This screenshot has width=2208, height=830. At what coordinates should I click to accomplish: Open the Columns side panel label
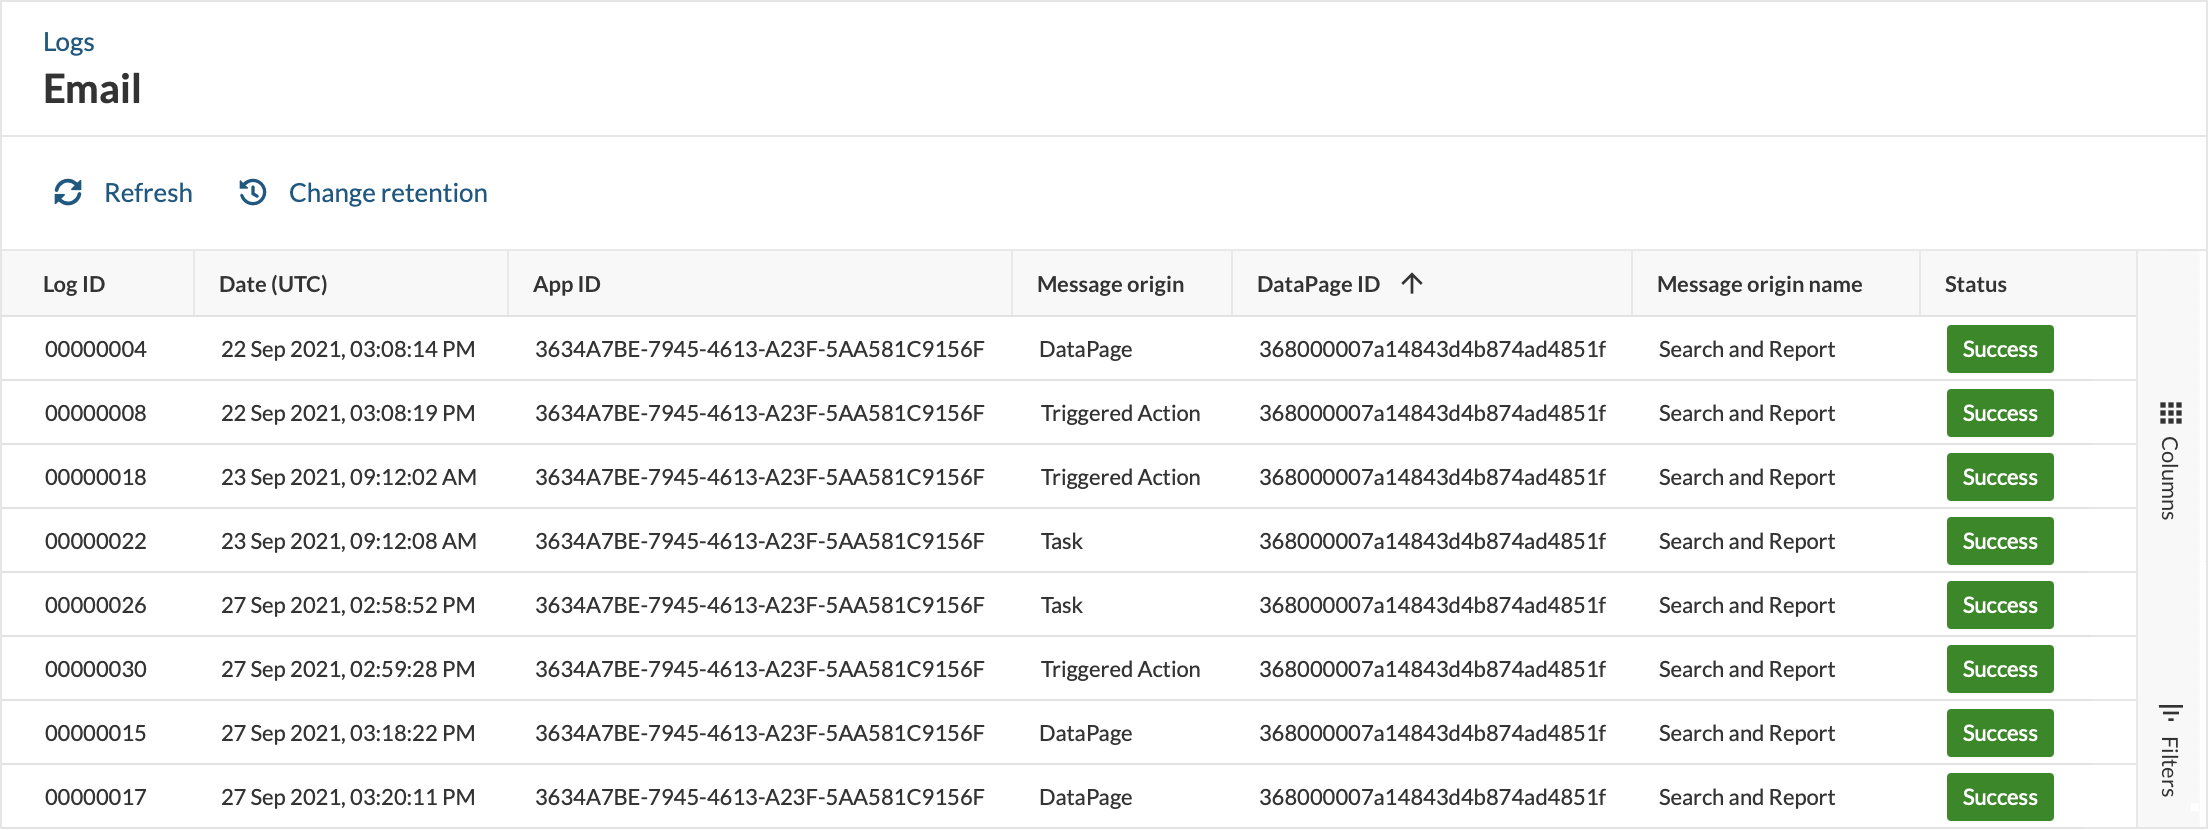[x=2169, y=478]
